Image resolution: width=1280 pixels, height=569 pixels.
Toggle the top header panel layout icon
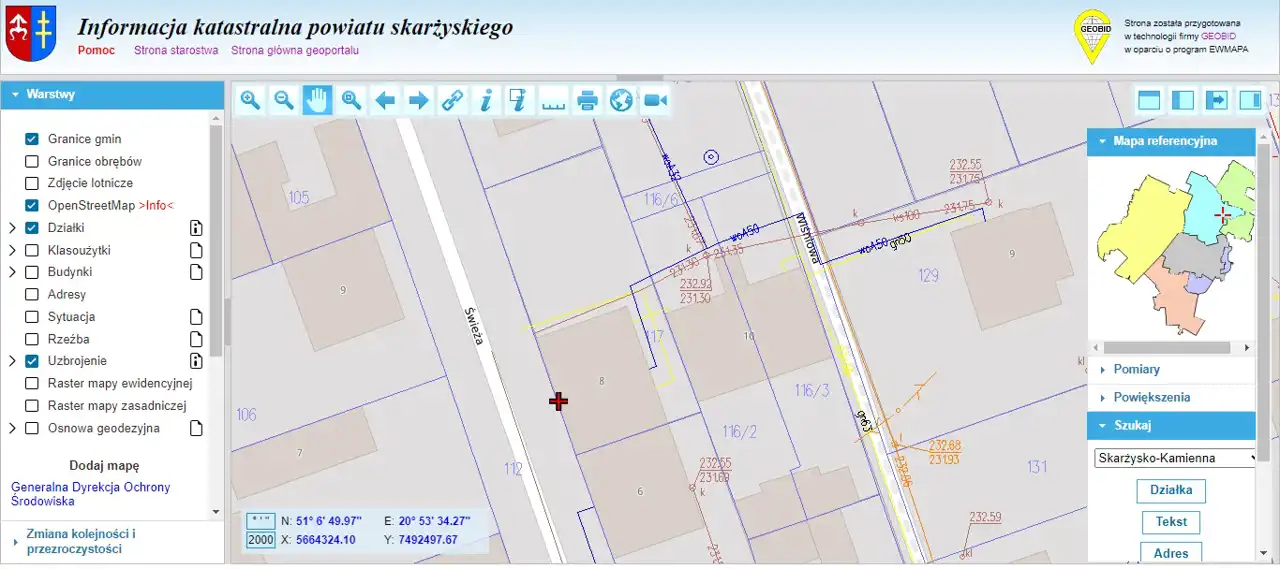point(1149,100)
